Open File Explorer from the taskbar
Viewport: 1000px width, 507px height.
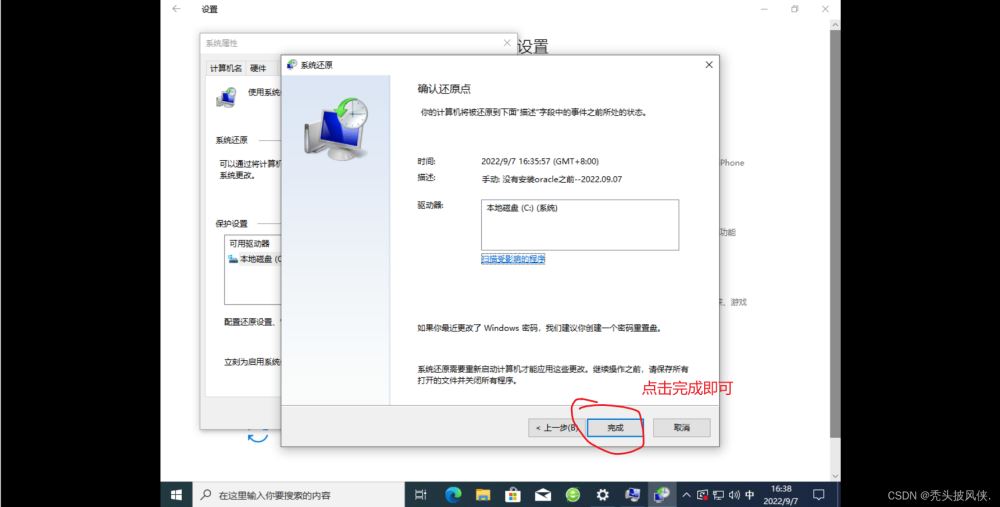point(482,494)
